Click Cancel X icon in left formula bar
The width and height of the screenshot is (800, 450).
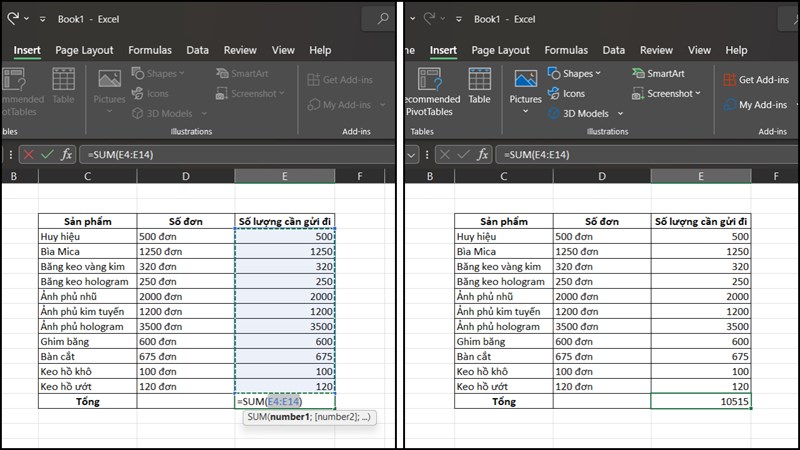pyautogui.click(x=29, y=155)
